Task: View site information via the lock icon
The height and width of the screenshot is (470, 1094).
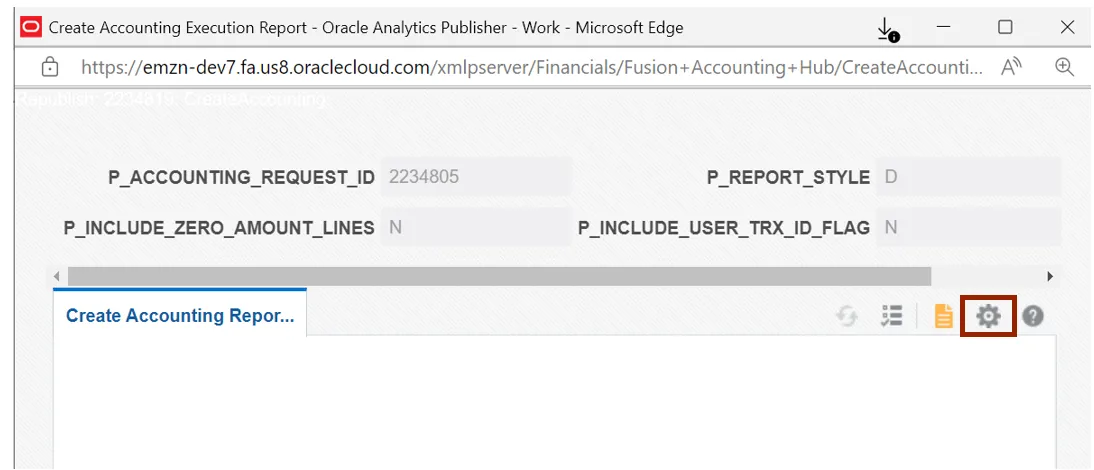Action: [48, 67]
